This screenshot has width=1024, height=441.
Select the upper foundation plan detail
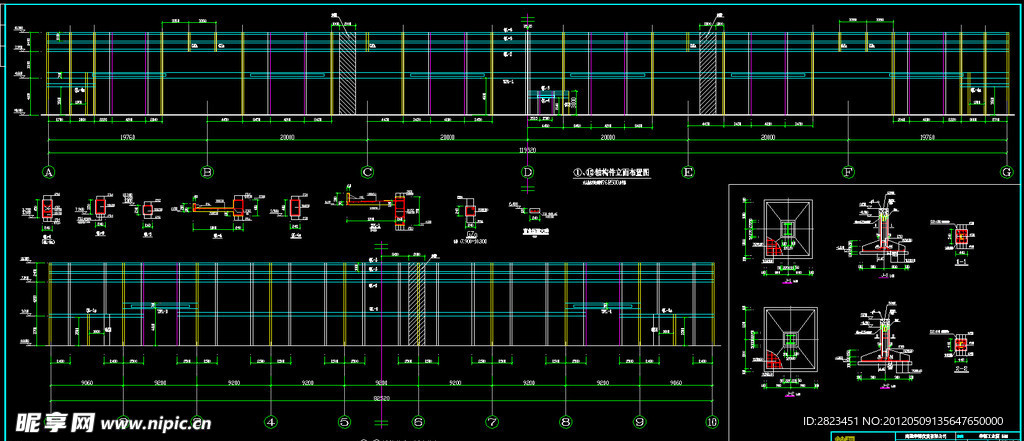pyautogui.click(x=789, y=231)
